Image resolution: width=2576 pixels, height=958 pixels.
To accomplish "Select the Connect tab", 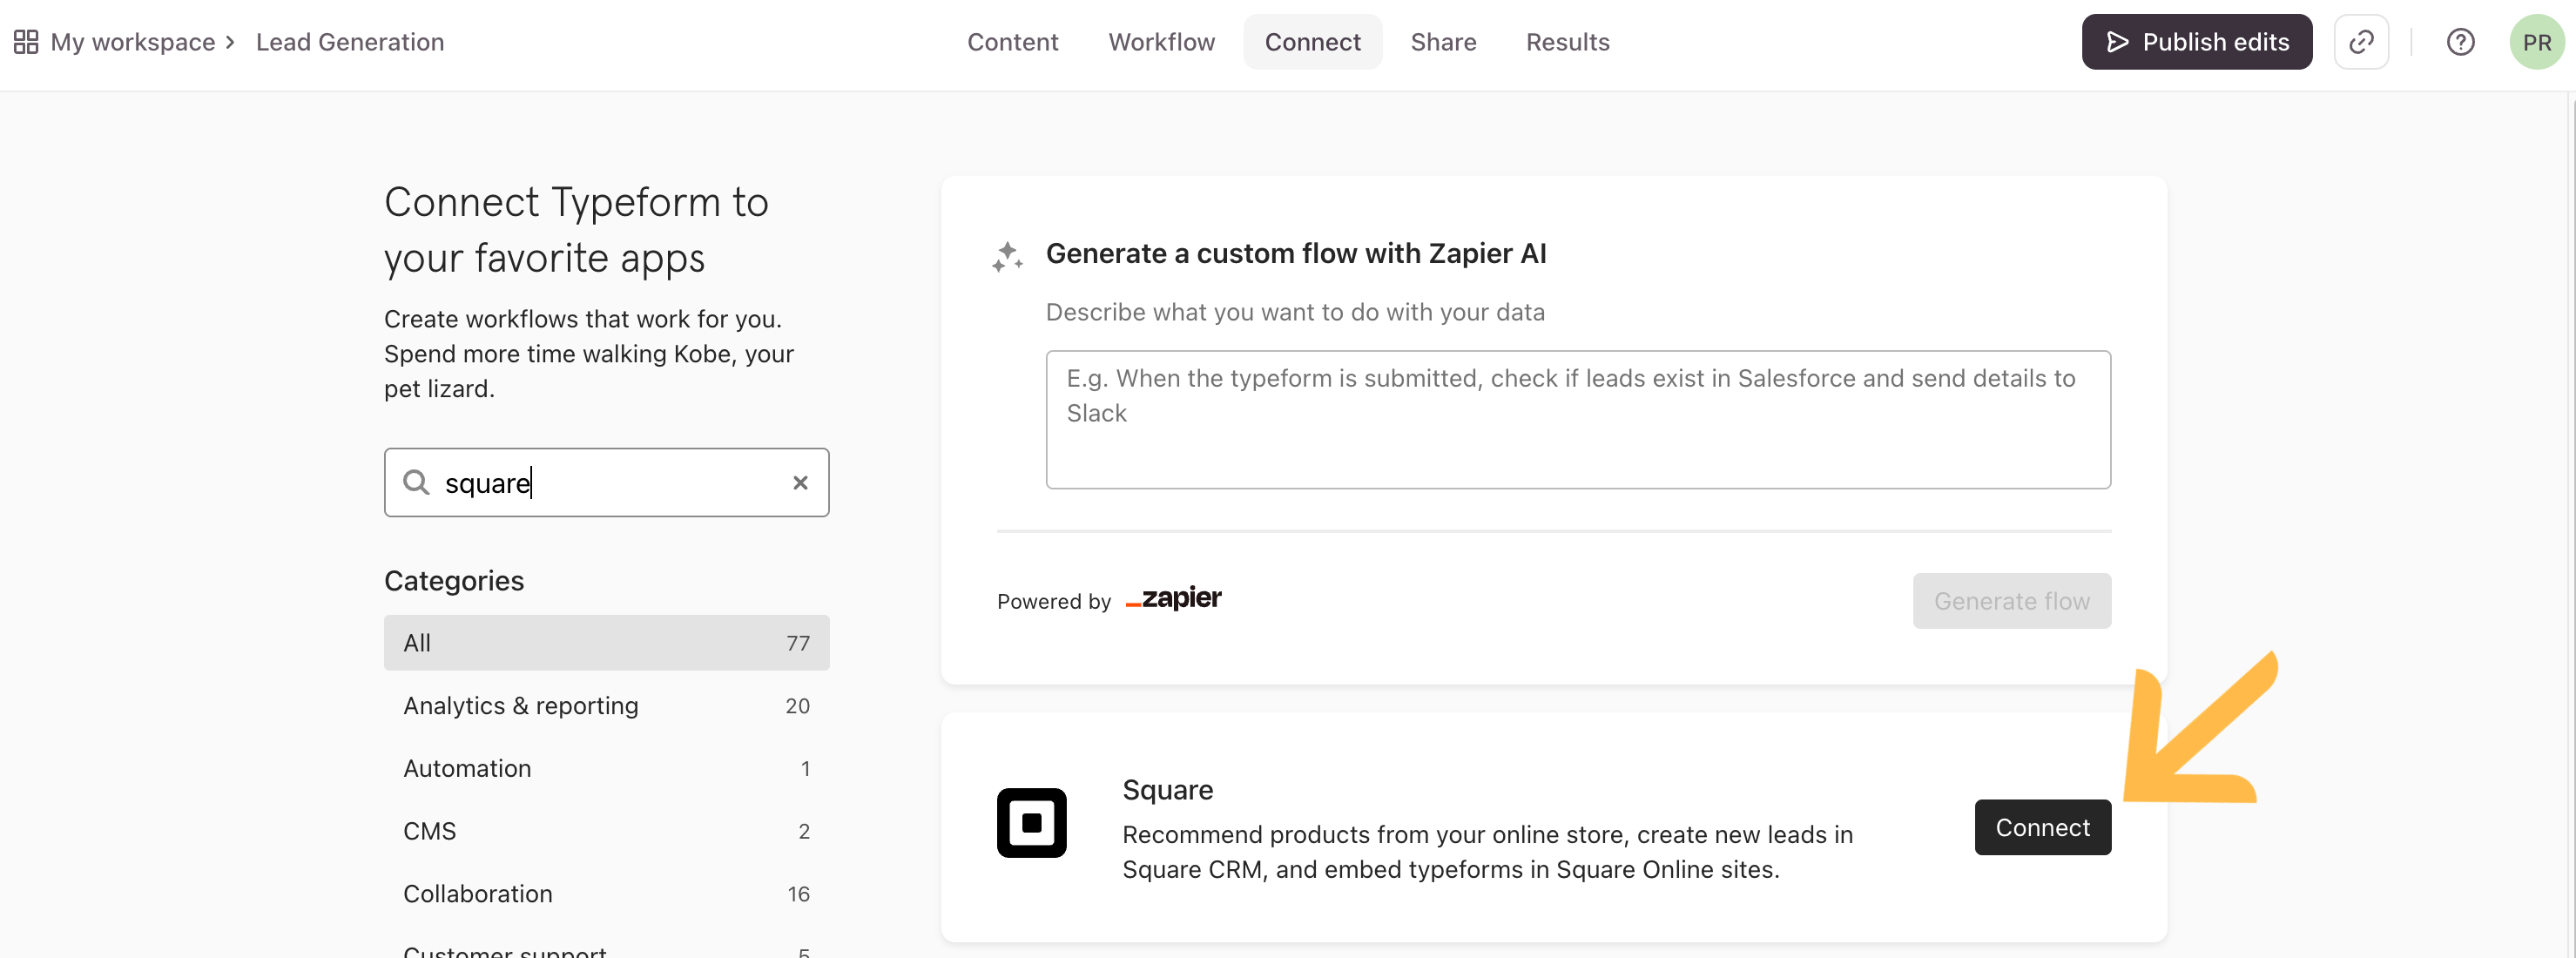I will click(1312, 42).
